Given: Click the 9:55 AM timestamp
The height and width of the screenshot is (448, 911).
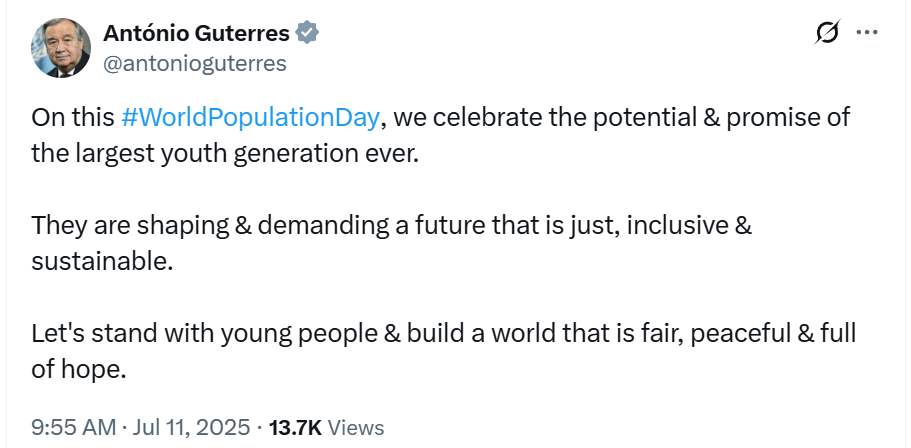Looking at the screenshot, I should tap(74, 428).
